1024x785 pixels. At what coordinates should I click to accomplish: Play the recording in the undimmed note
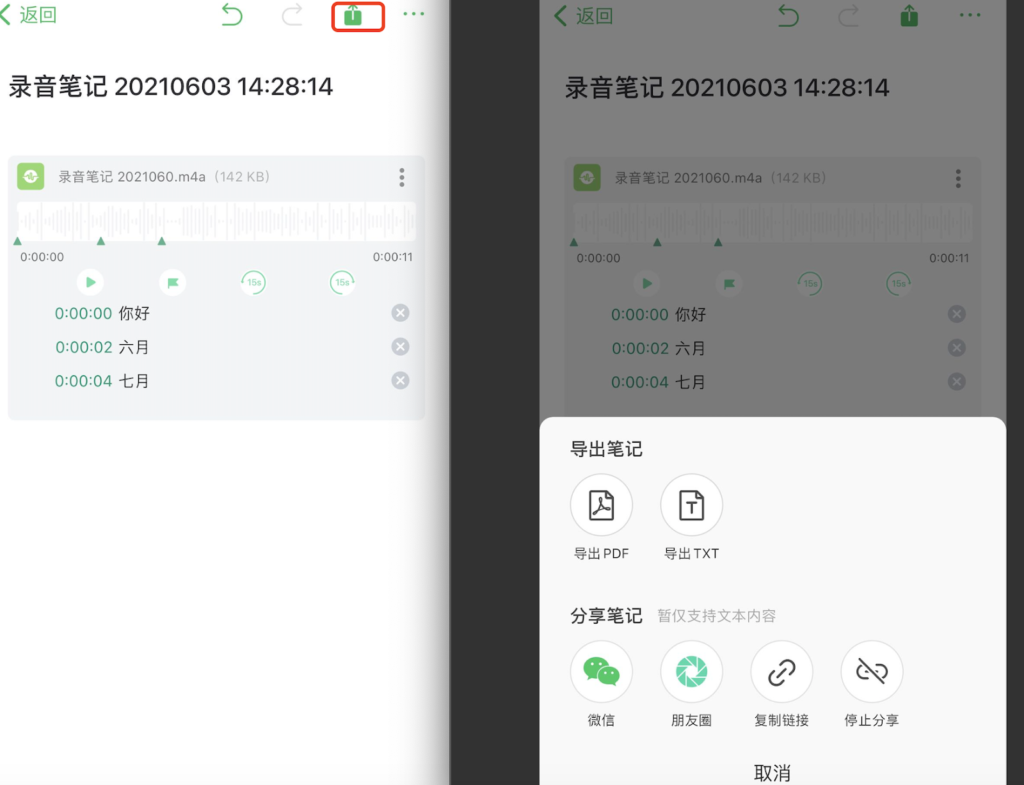90,283
